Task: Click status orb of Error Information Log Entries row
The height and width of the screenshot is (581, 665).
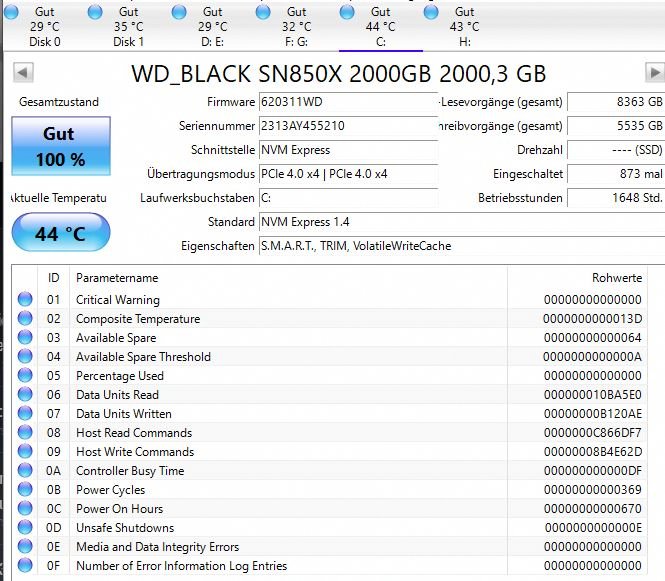Action: click(x=25, y=565)
